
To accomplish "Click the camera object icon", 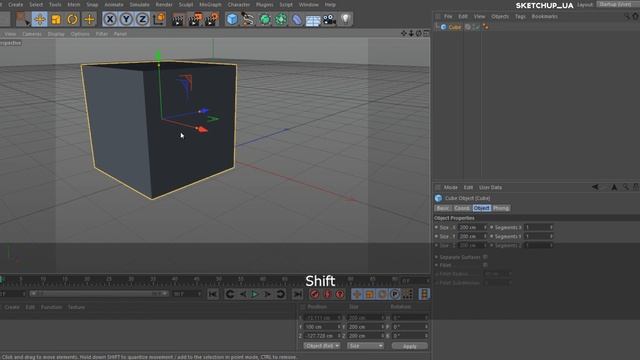I will [329, 19].
